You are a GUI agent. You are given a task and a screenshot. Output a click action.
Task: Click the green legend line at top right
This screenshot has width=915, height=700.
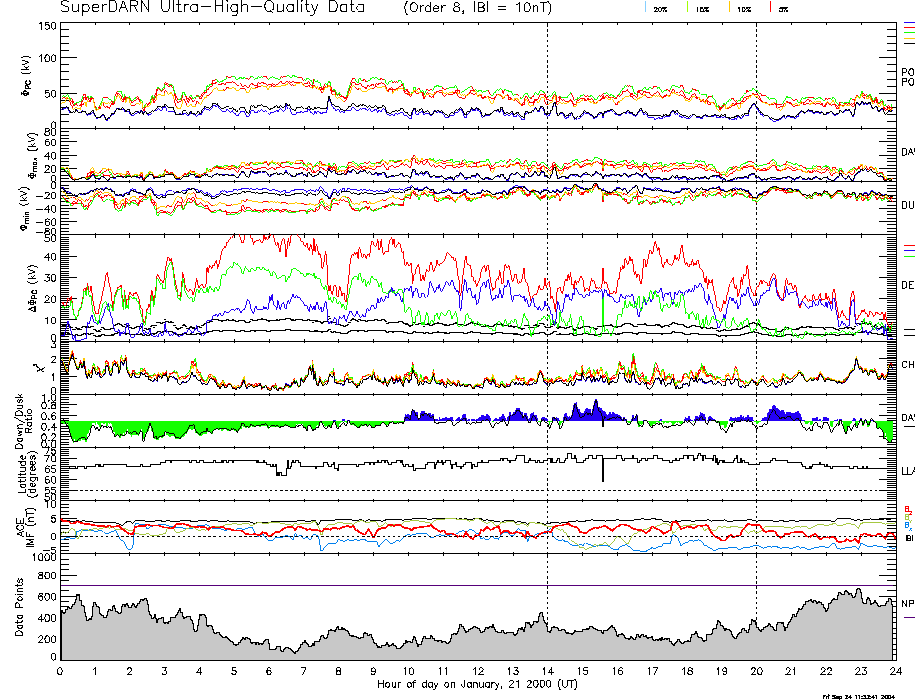908,32
